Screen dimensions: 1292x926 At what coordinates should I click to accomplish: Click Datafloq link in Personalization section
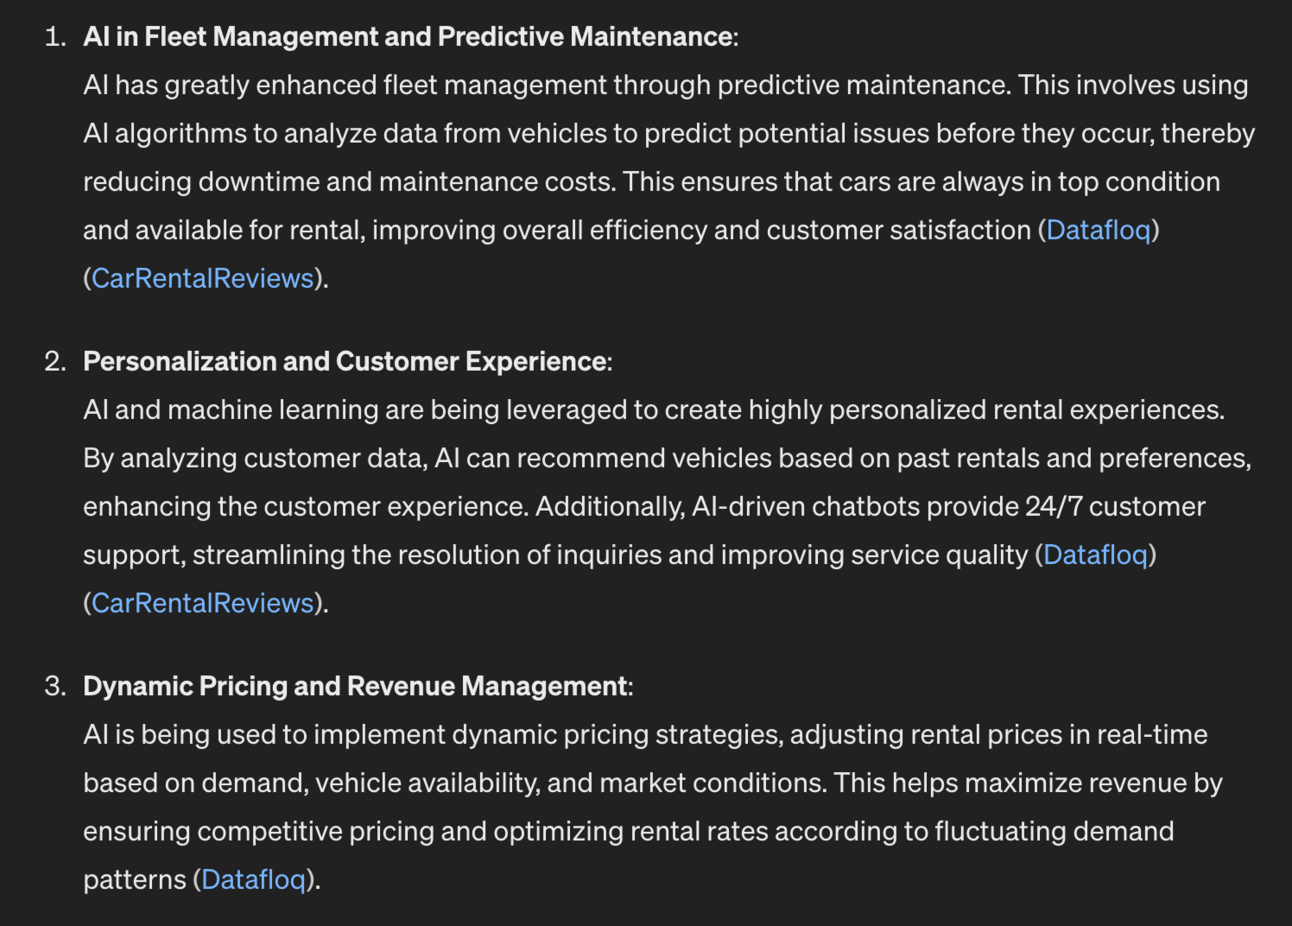(1095, 555)
